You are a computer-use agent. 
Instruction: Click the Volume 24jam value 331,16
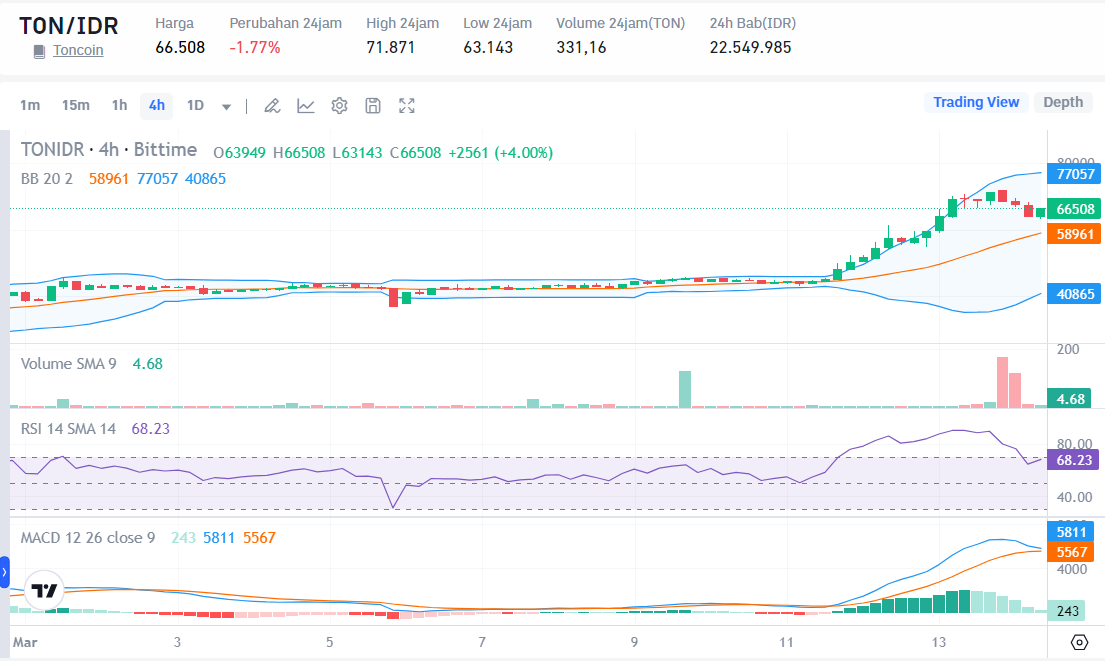click(x=581, y=48)
